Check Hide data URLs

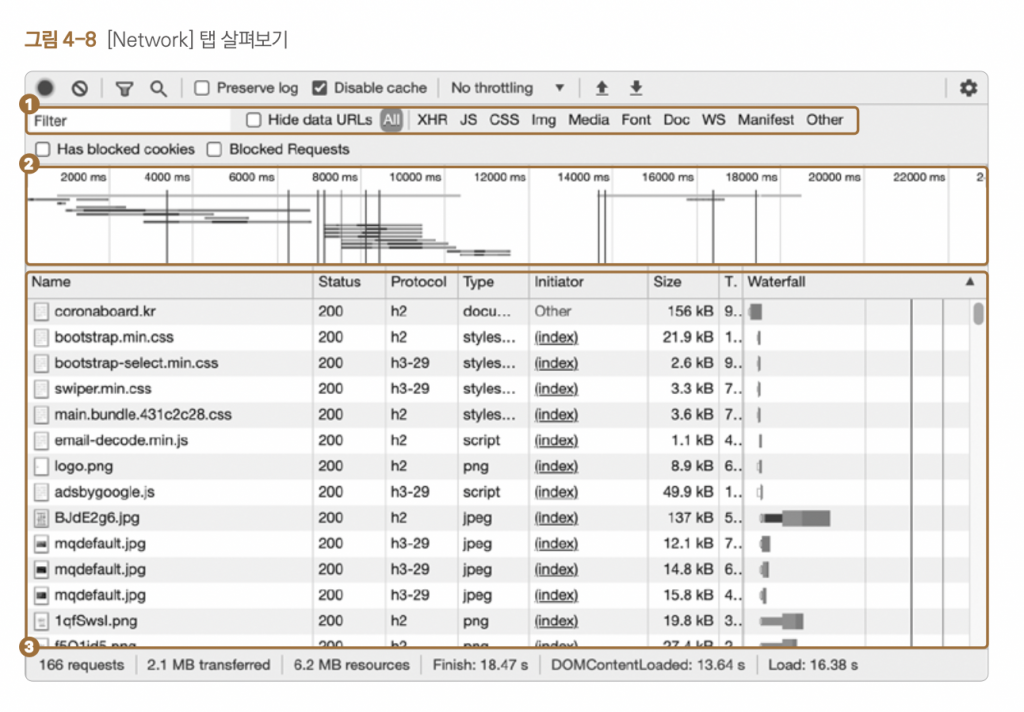pyautogui.click(x=253, y=120)
